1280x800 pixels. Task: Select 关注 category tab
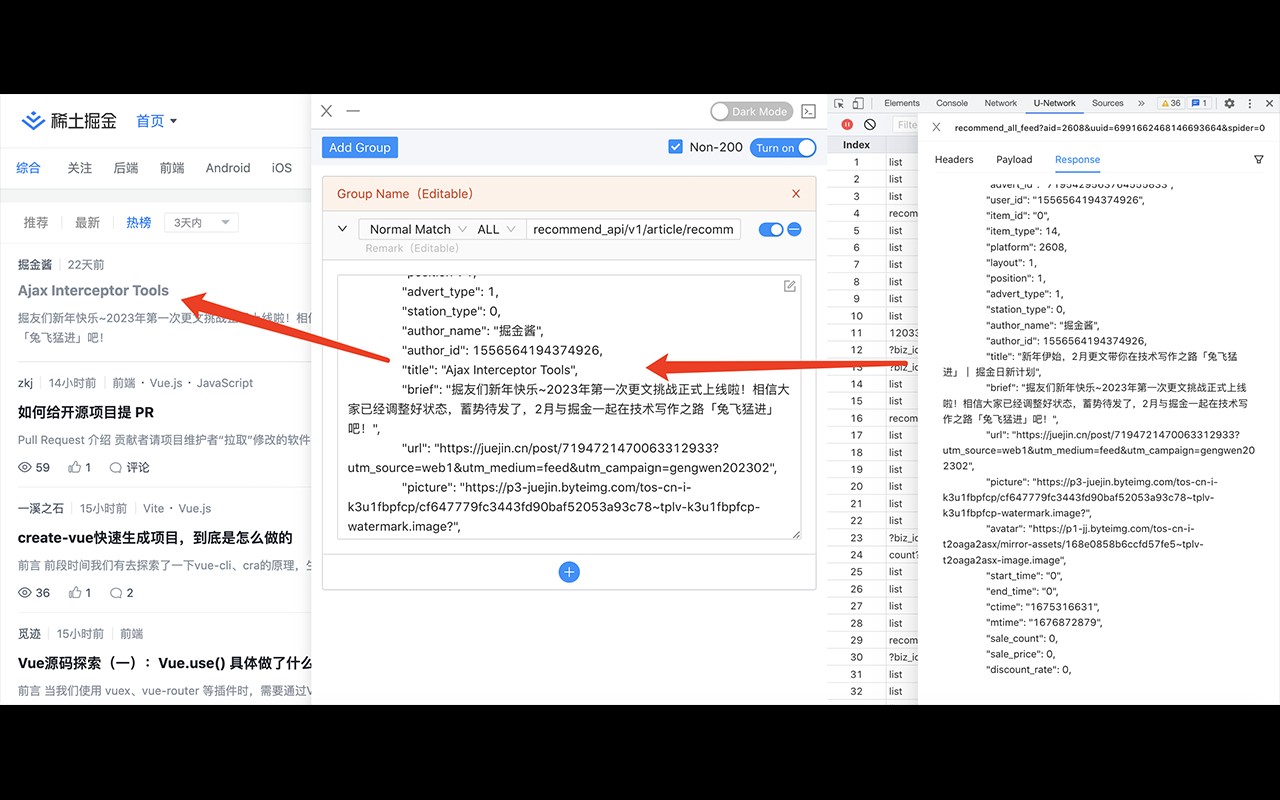[x=80, y=168]
